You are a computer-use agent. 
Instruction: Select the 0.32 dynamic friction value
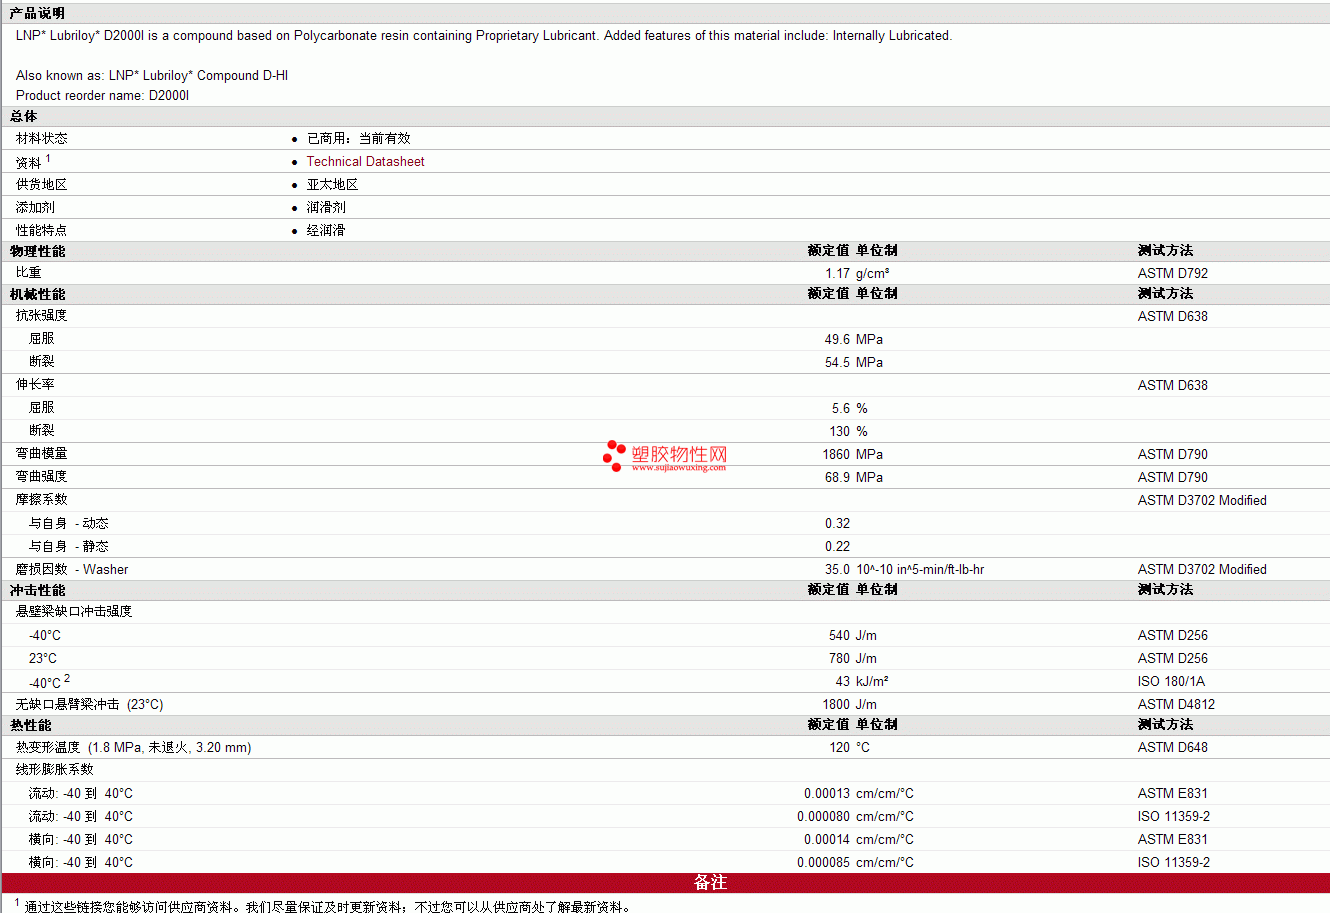(x=838, y=523)
